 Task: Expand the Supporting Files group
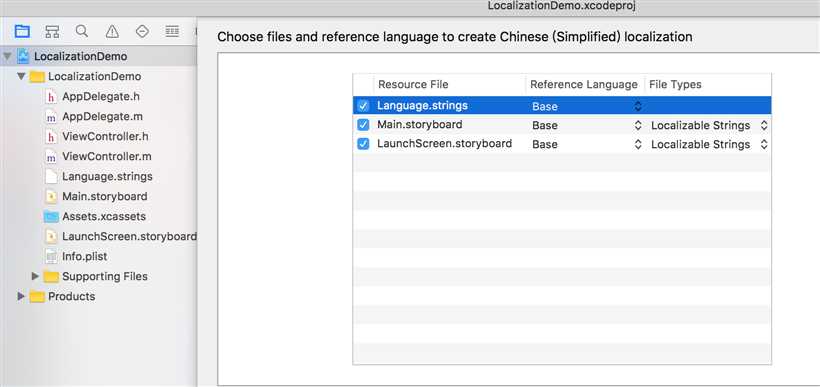[x=36, y=276]
